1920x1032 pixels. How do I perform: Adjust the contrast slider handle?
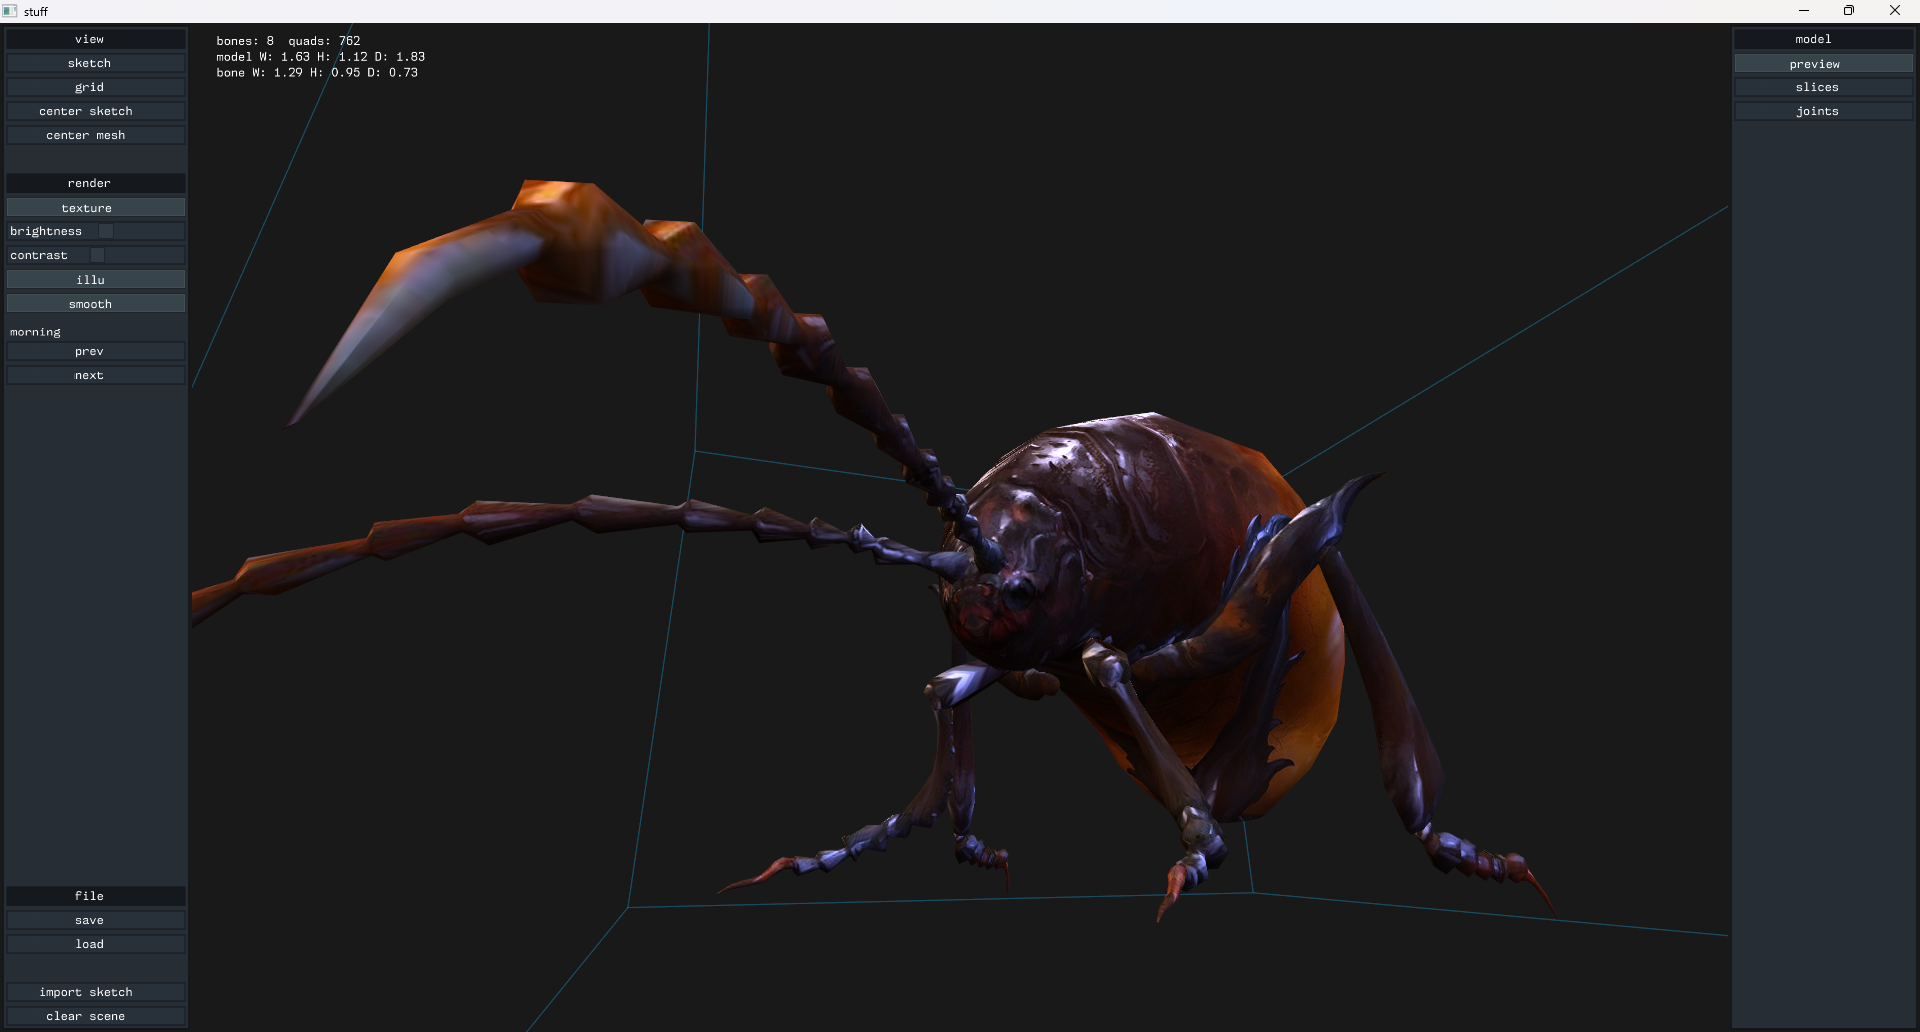coord(97,255)
